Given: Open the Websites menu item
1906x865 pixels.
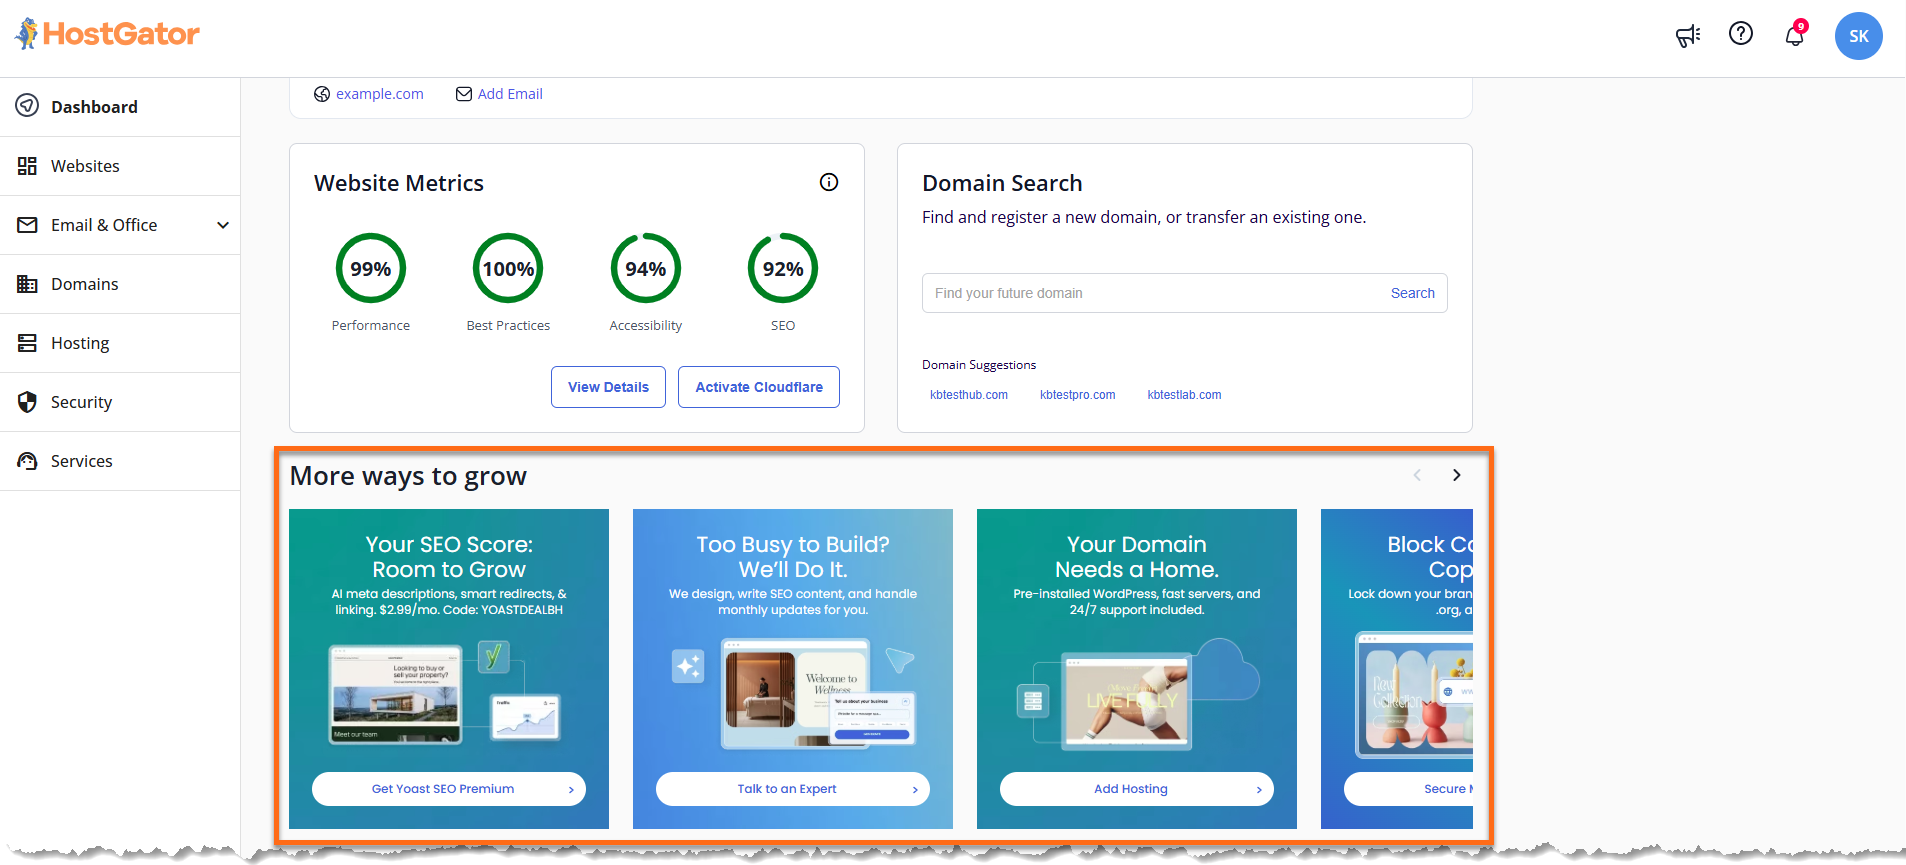Looking at the screenshot, I should click(120, 166).
